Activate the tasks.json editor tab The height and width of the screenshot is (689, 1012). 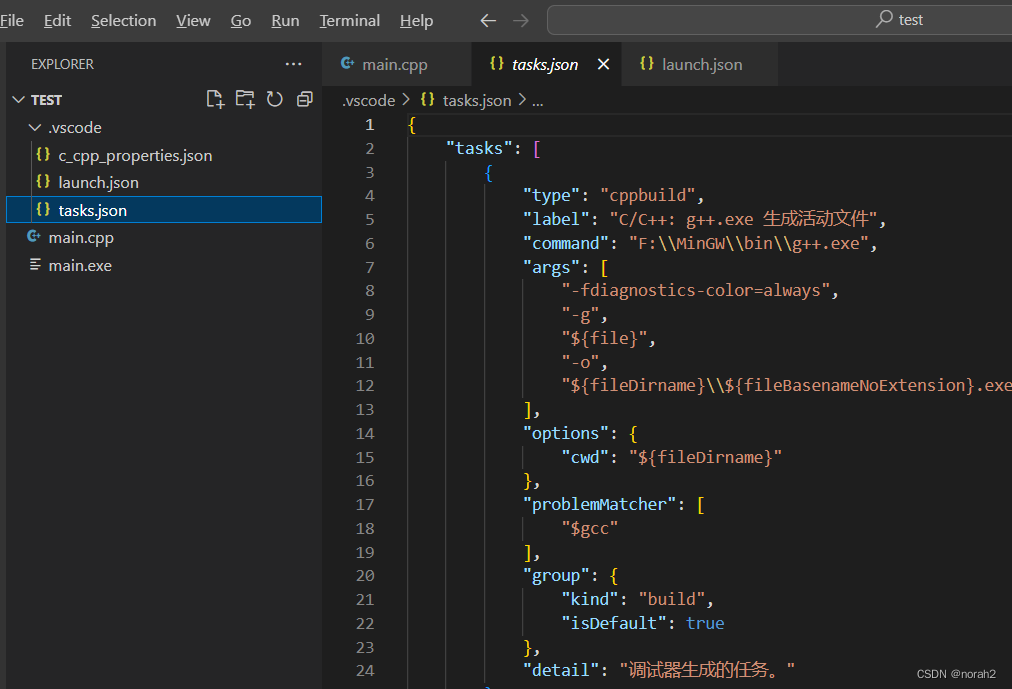pos(545,65)
